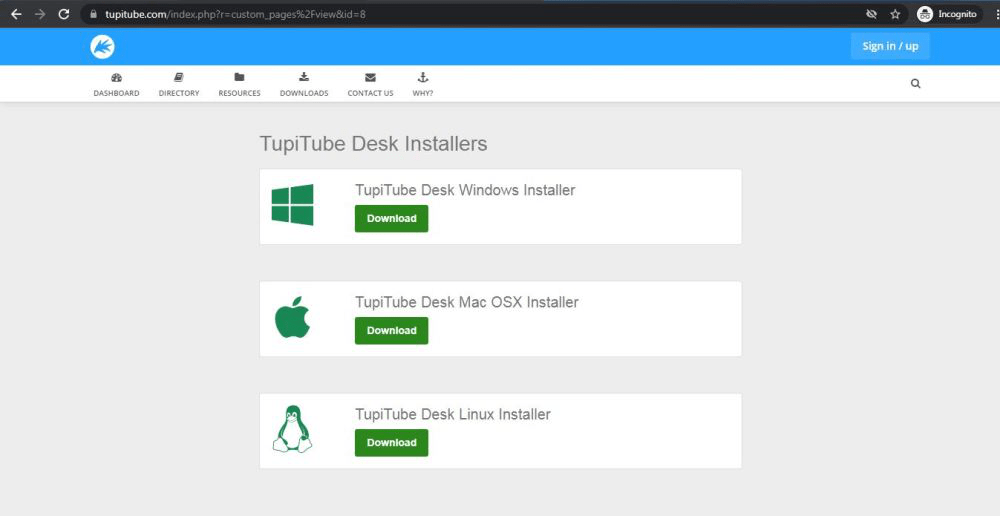Open the Resources folder icon
Screen dimensions: 1000x516
(x=239, y=77)
